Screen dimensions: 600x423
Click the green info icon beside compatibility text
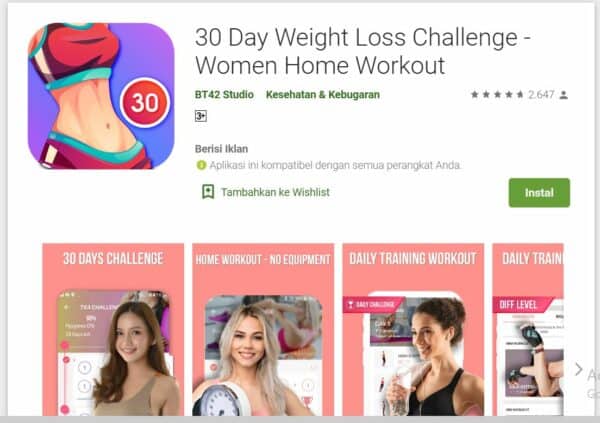[201, 165]
